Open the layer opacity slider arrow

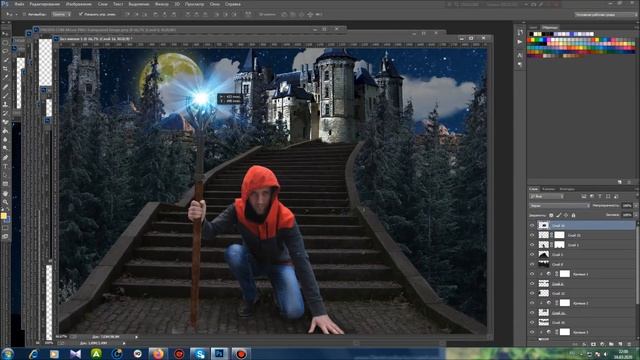tap(635, 206)
